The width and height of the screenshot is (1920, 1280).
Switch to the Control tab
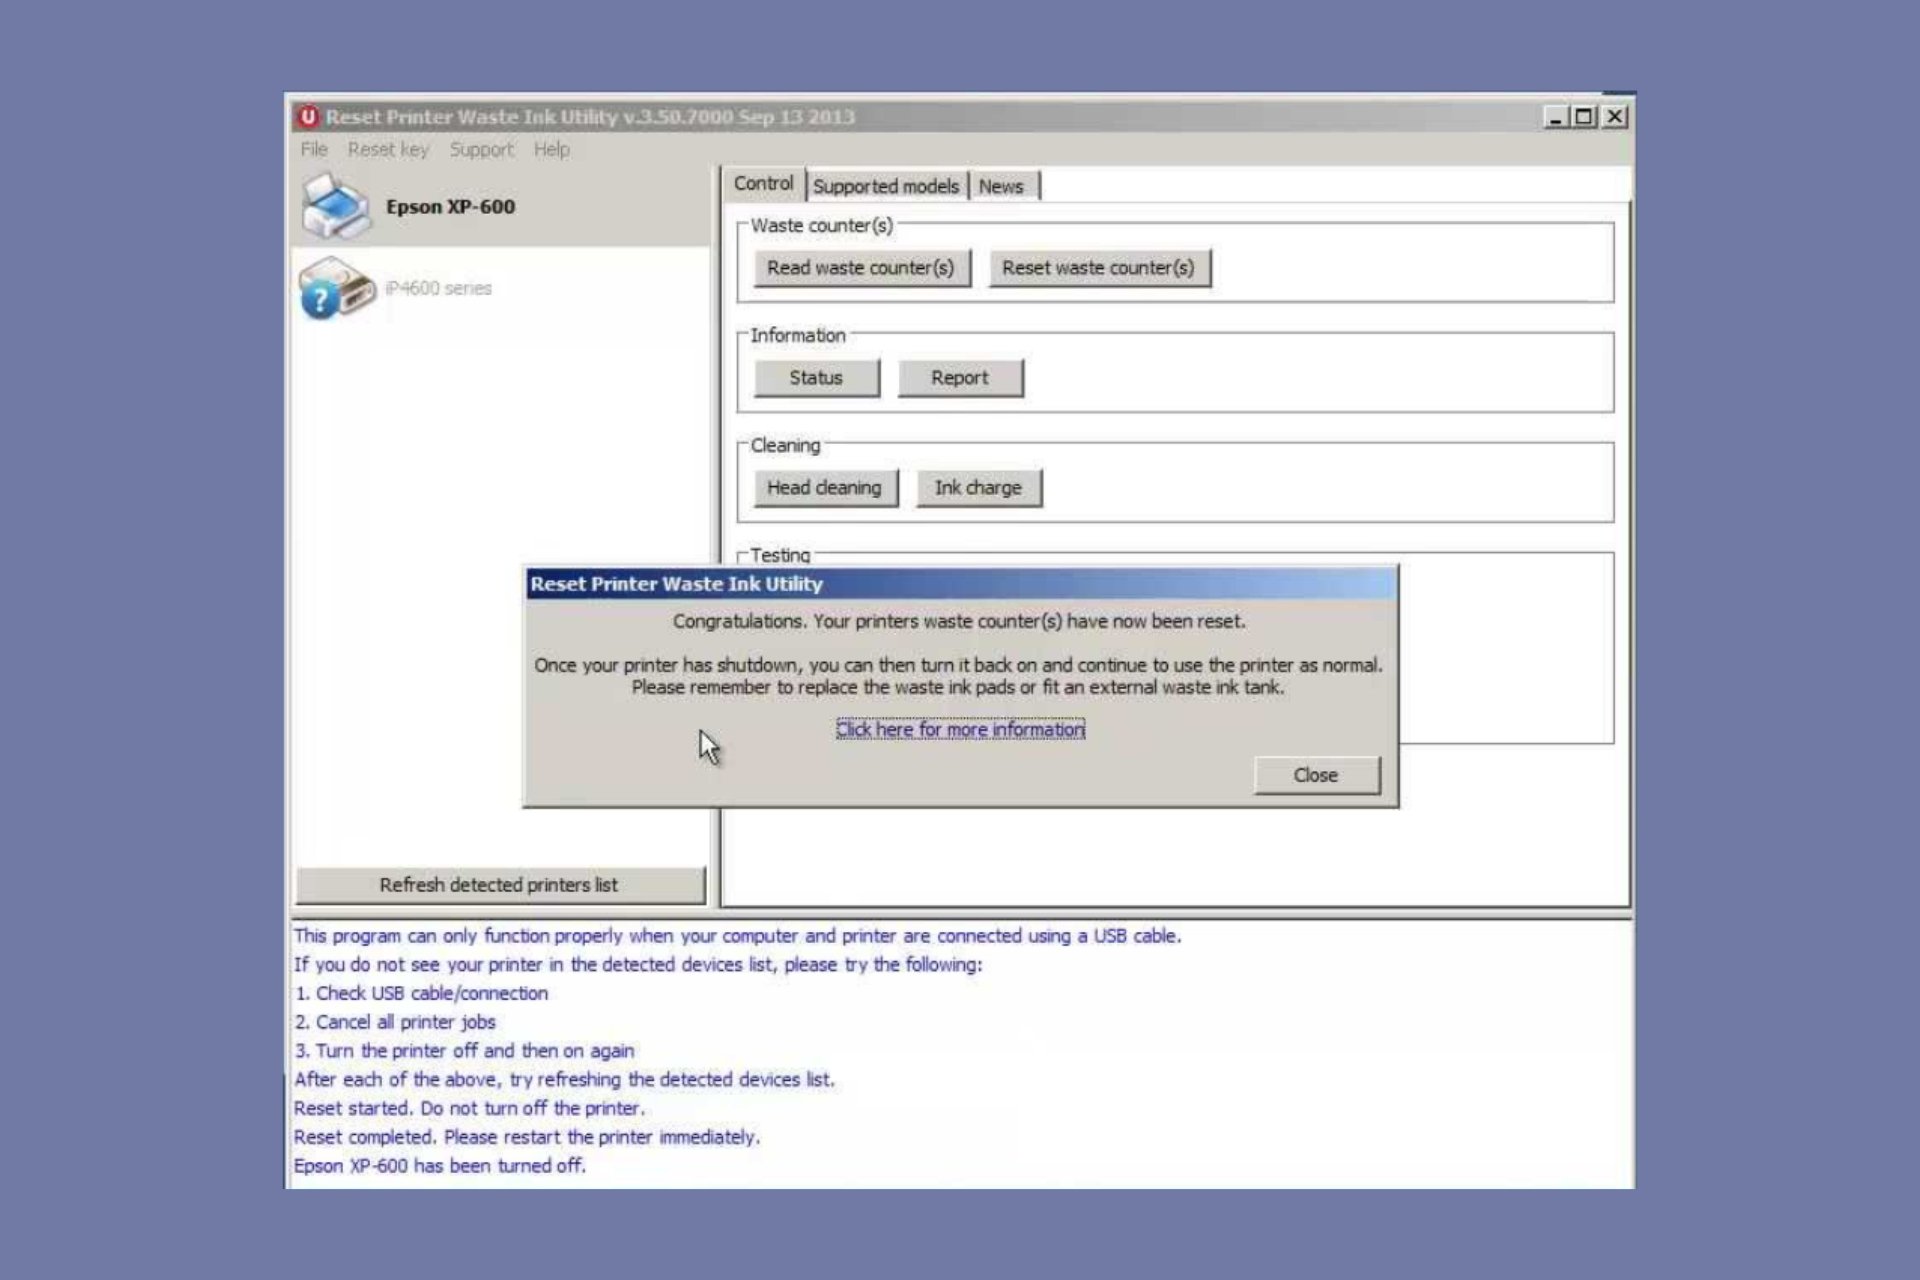click(x=763, y=184)
